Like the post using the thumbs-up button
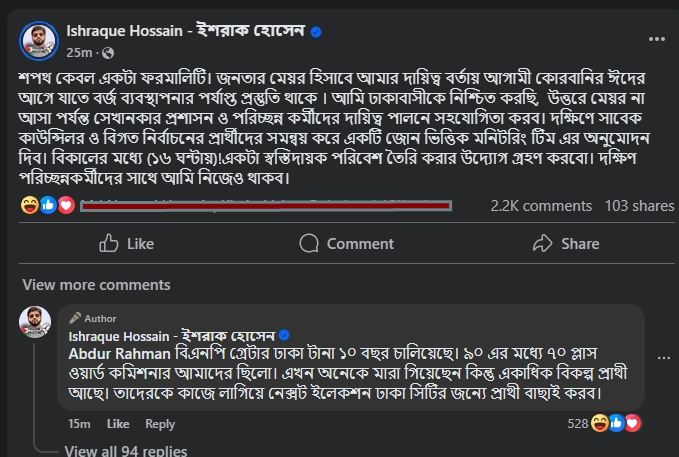The image size is (679, 457). coord(126,243)
